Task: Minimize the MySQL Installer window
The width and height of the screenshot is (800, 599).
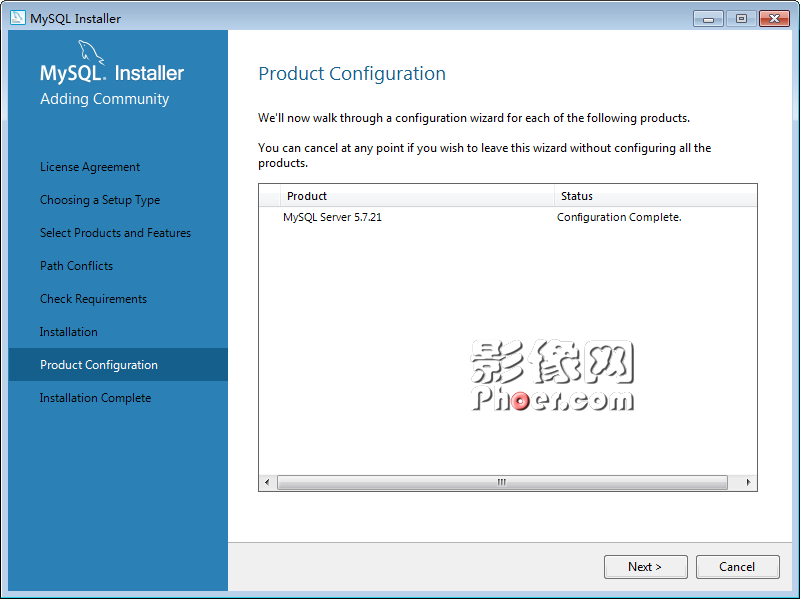Action: 708,19
